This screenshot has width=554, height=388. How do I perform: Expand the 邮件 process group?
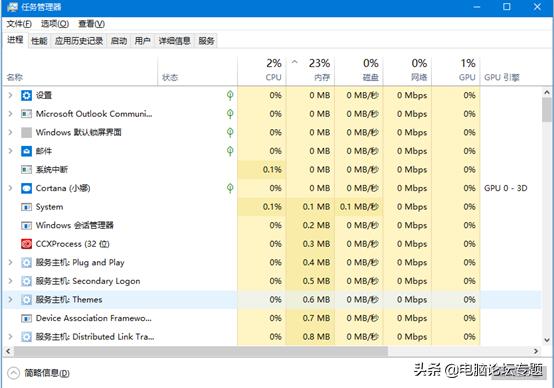[x=10, y=151]
